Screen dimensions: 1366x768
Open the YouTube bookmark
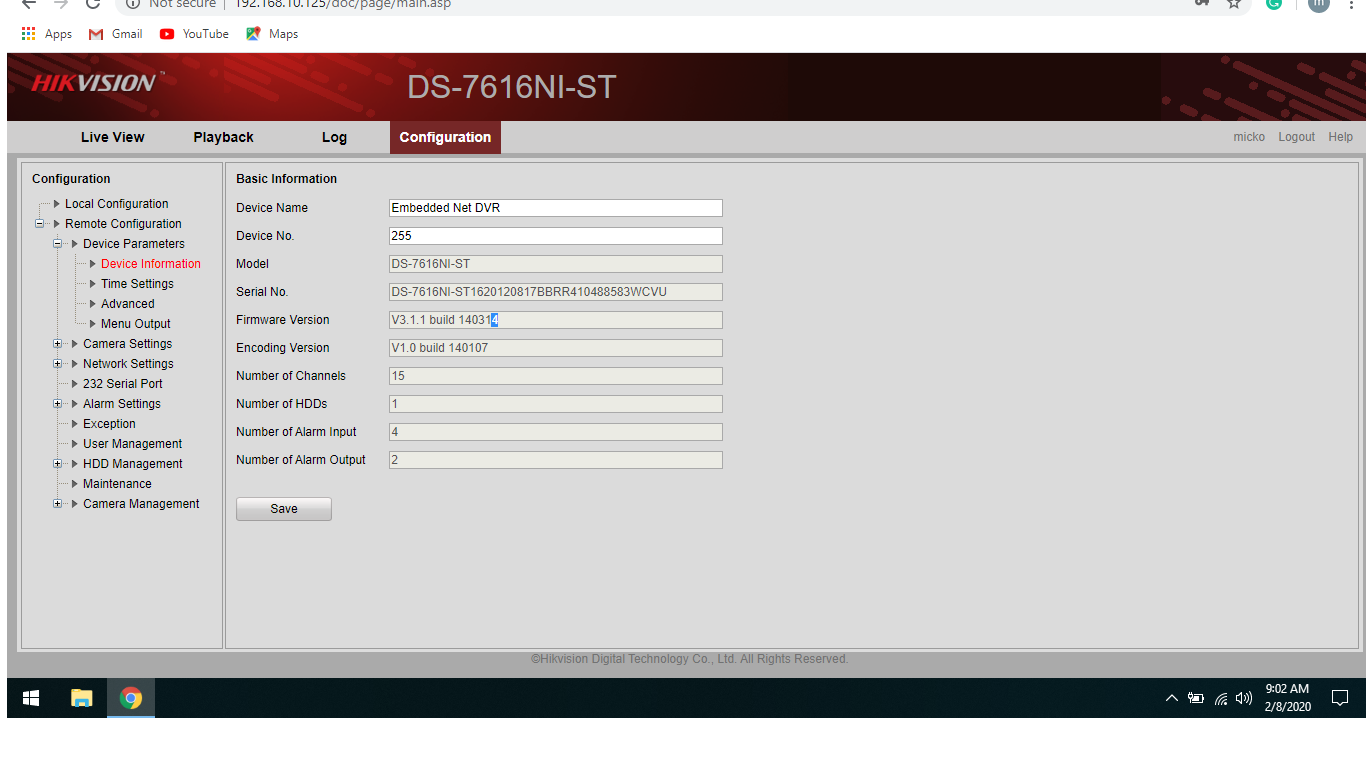coord(194,34)
